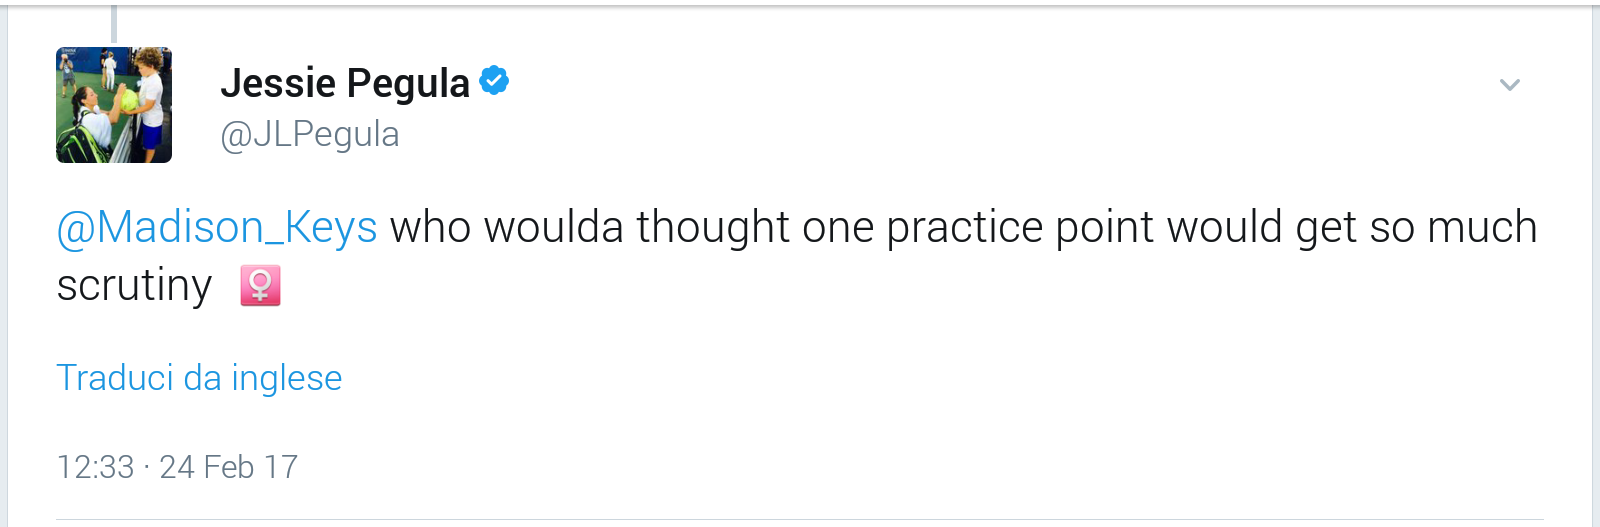Image resolution: width=1600 pixels, height=527 pixels.
Task: Click the divider line below the timestamp
Action: (x=799, y=519)
